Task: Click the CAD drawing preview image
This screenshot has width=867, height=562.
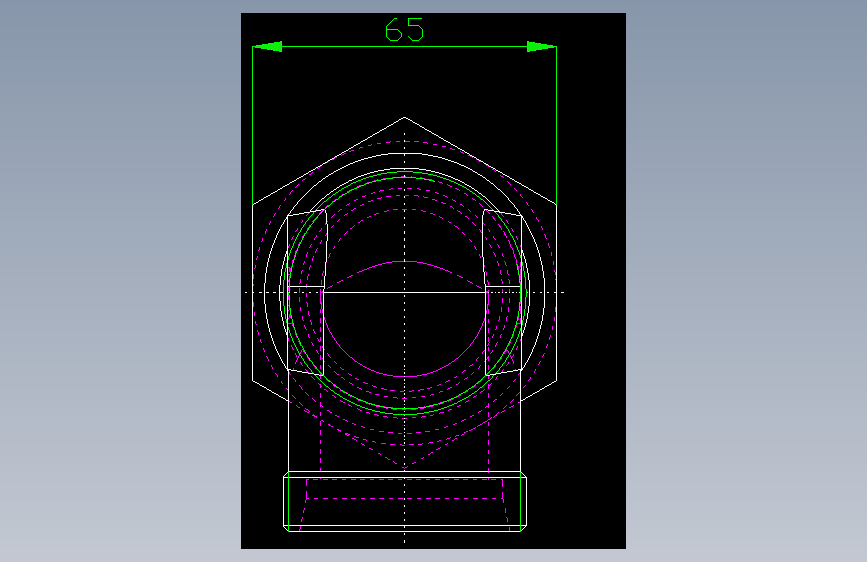Action: click(434, 281)
